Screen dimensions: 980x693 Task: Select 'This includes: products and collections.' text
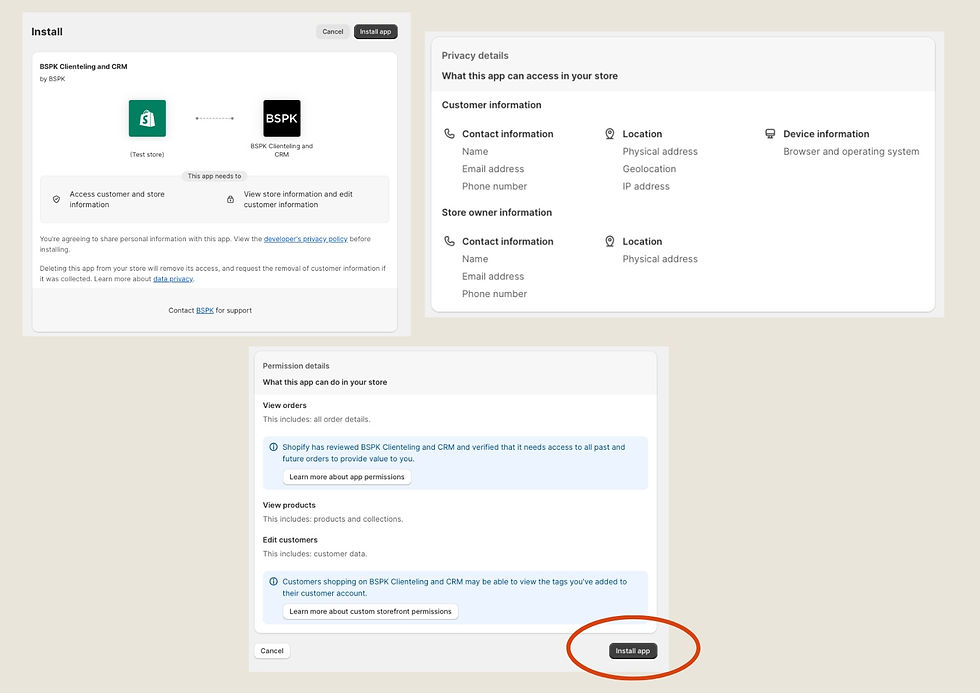333,519
